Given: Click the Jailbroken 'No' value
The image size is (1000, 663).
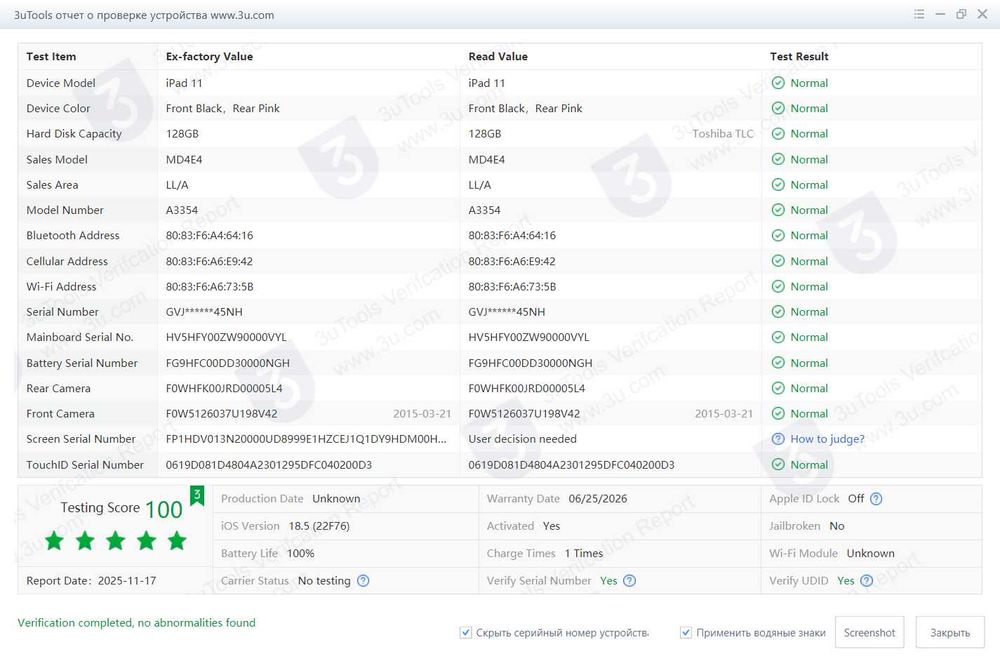Looking at the screenshot, I should click(837, 526).
